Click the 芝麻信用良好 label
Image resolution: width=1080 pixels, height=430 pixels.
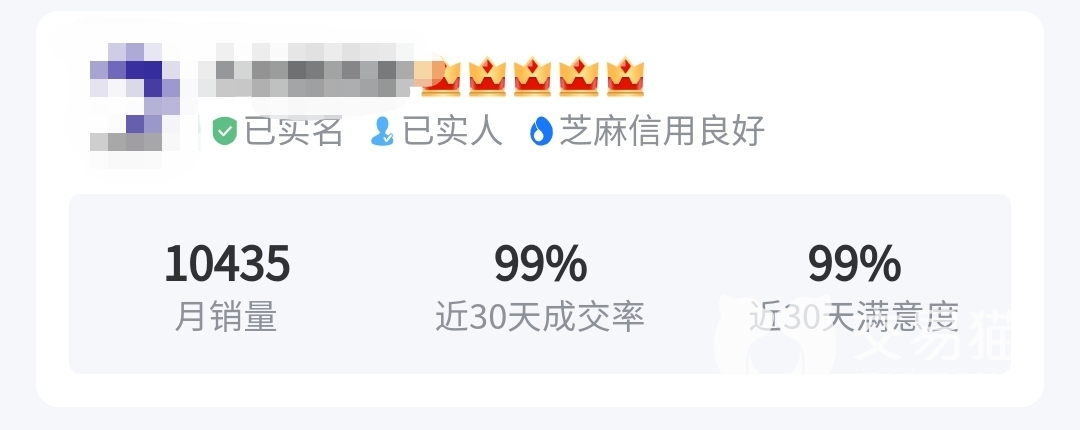(x=662, y=131)
